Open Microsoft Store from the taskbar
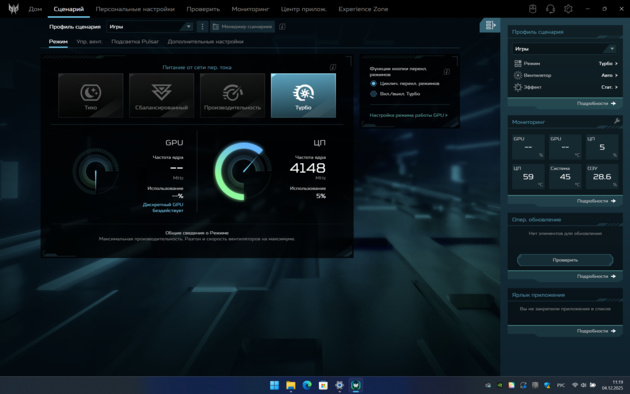The image size is (630, 394). (x=323, y=385)
